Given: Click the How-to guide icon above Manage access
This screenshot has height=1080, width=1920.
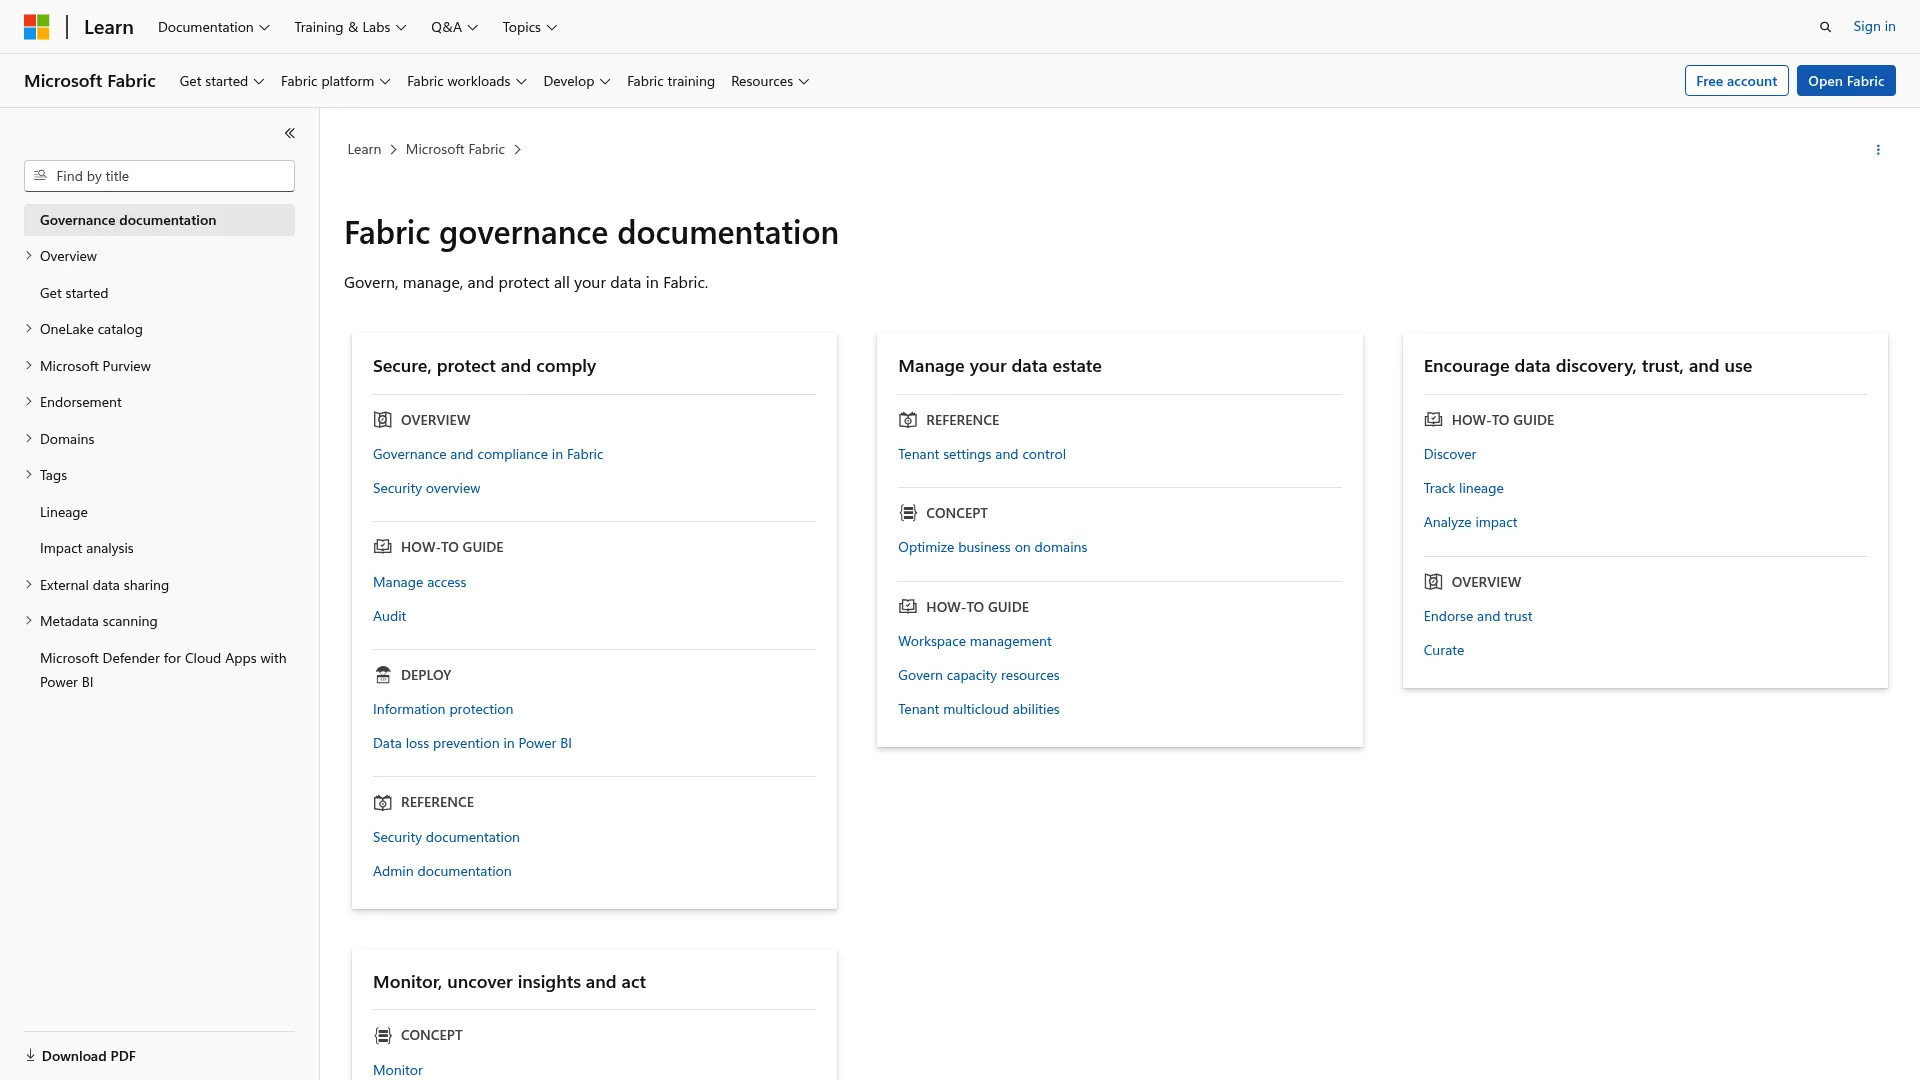Looking at the screenshot, I should click(382, 547).
